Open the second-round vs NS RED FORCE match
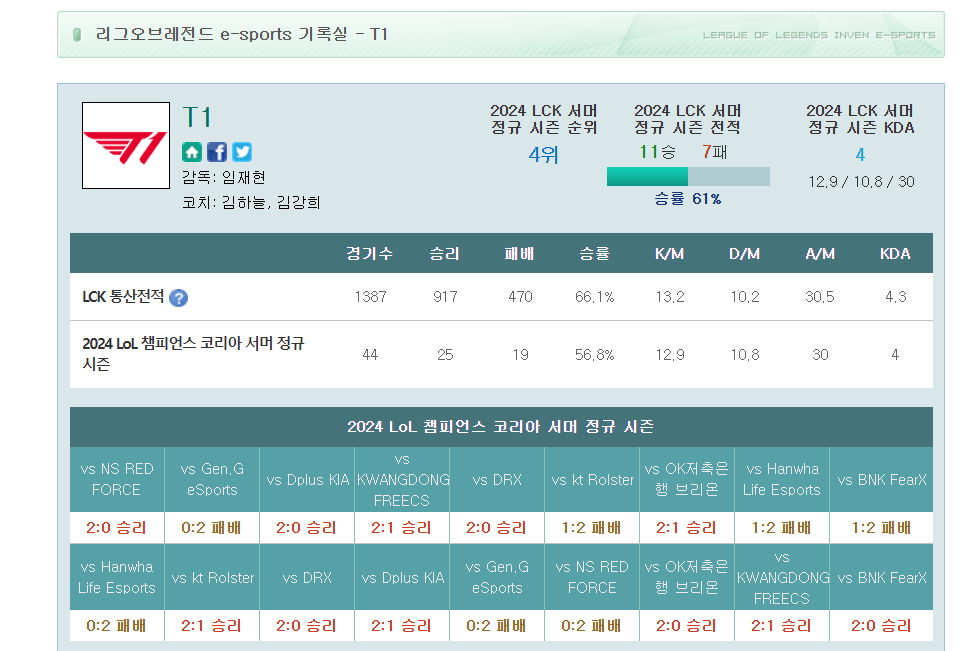This screenshot has height=651, width=977. pyautogui.click(x=592, y=577)
